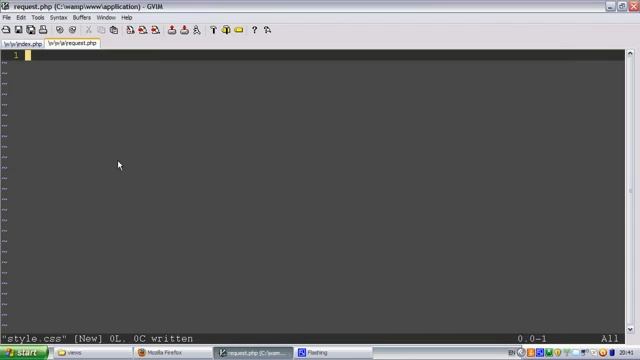Switch to the index.php tab

coord(23,44)
